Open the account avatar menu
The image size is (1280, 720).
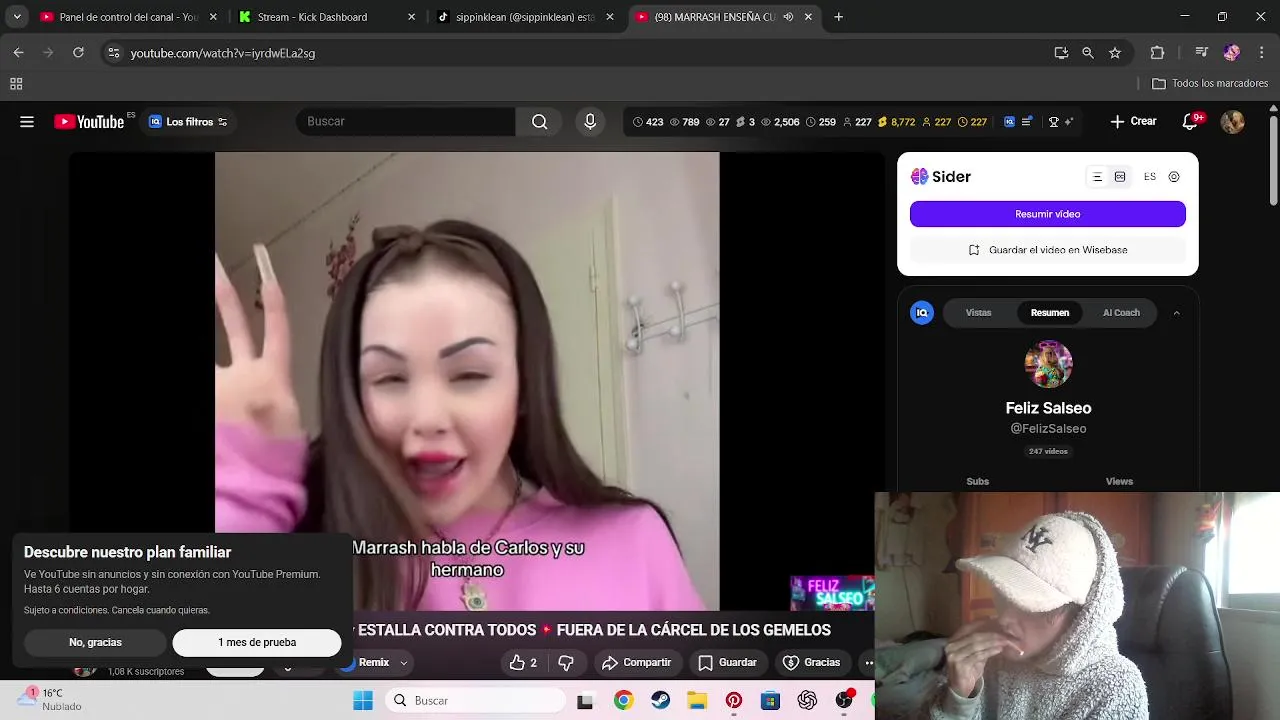tap(1232, 122)
